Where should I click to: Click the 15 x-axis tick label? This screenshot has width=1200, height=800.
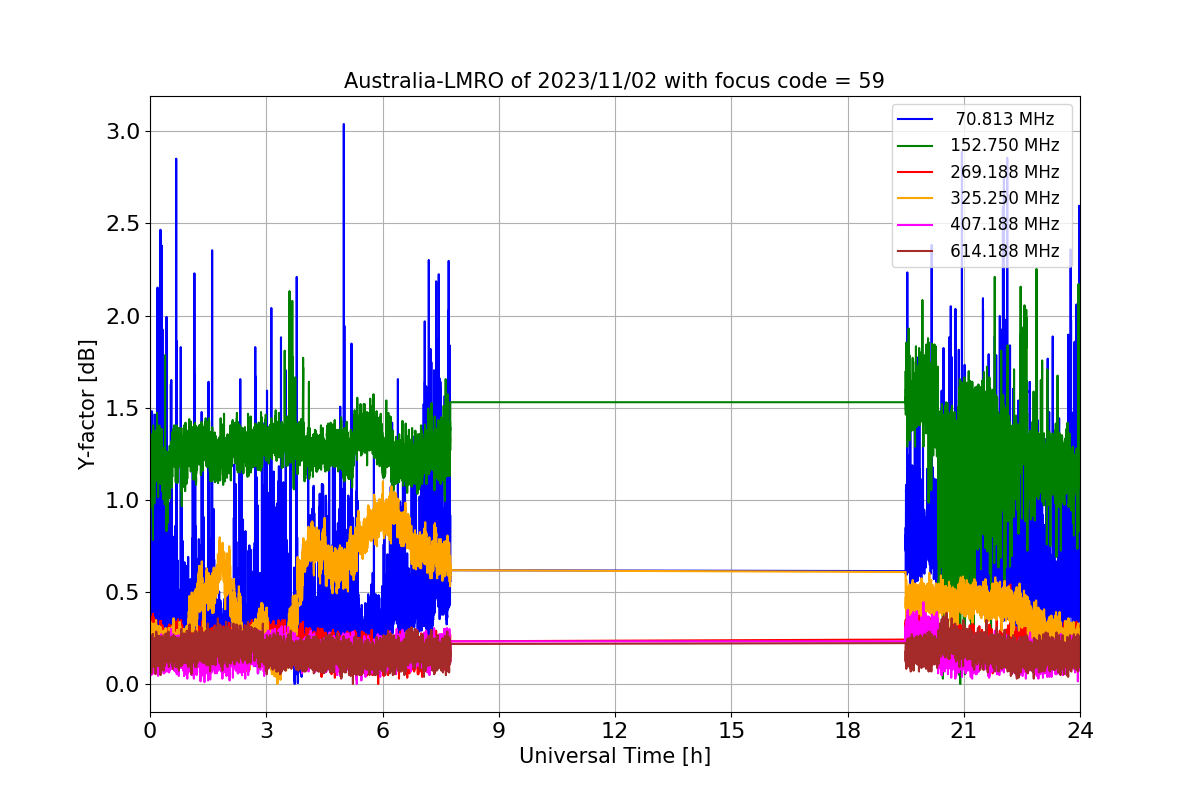tap(731, 731)
